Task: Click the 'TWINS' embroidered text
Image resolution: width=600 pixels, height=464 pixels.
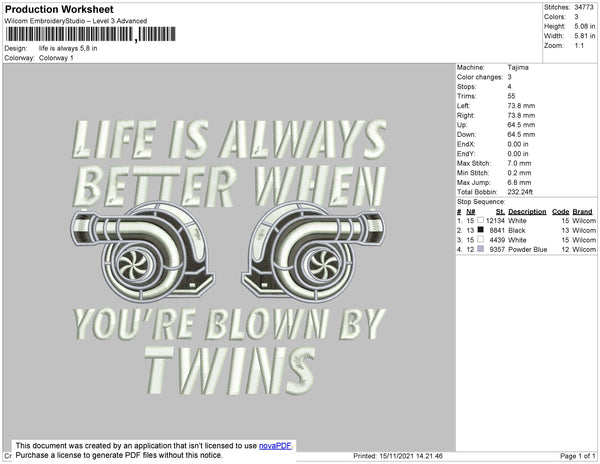Action: 230,370
